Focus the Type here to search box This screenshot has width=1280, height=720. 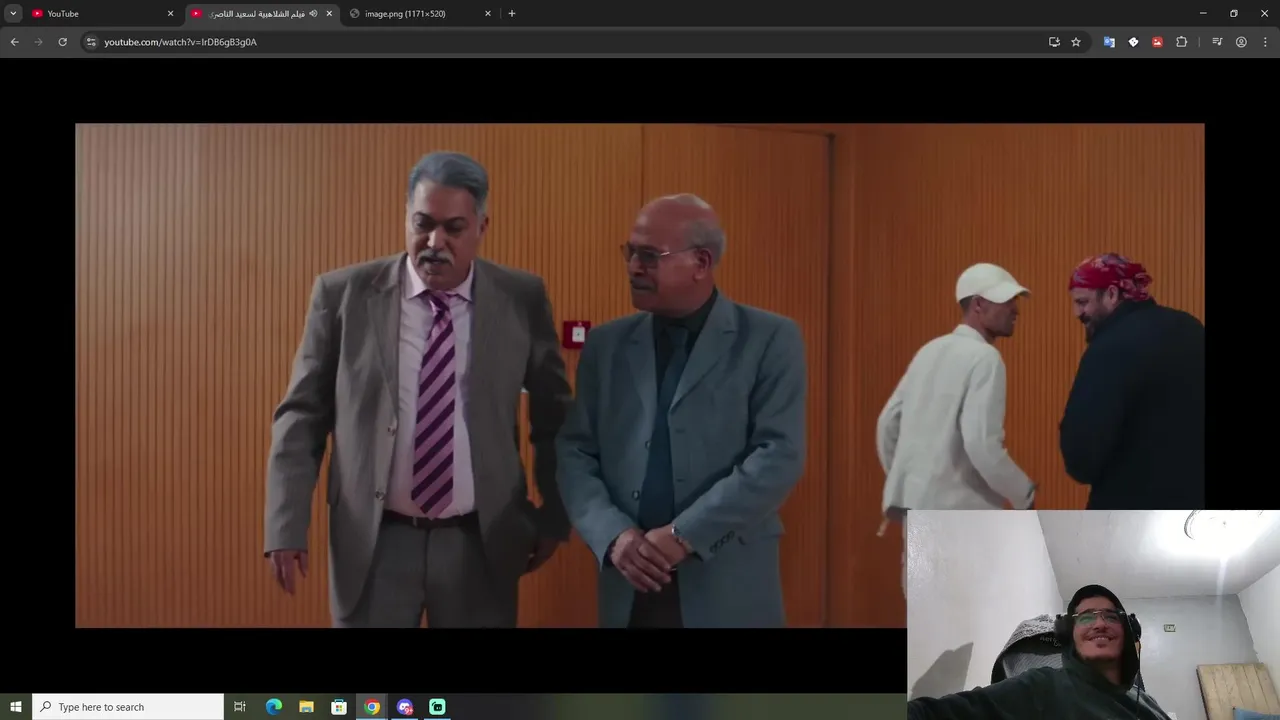(x=128, y=707)
